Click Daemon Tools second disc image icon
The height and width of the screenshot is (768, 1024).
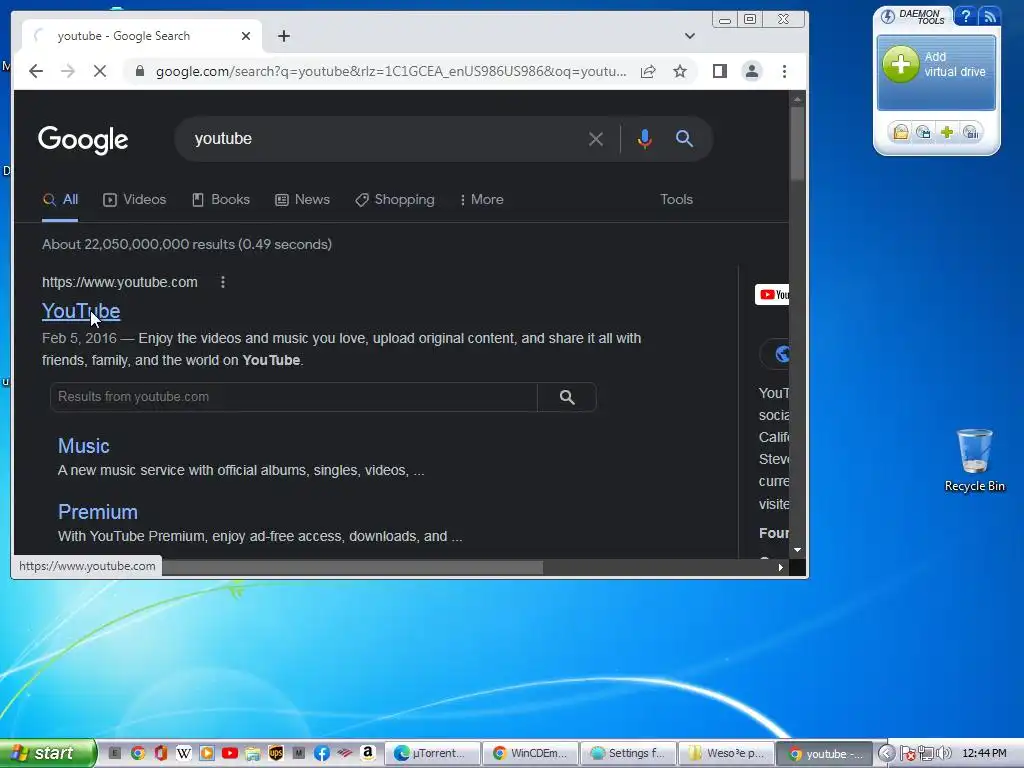click(923, 133)
